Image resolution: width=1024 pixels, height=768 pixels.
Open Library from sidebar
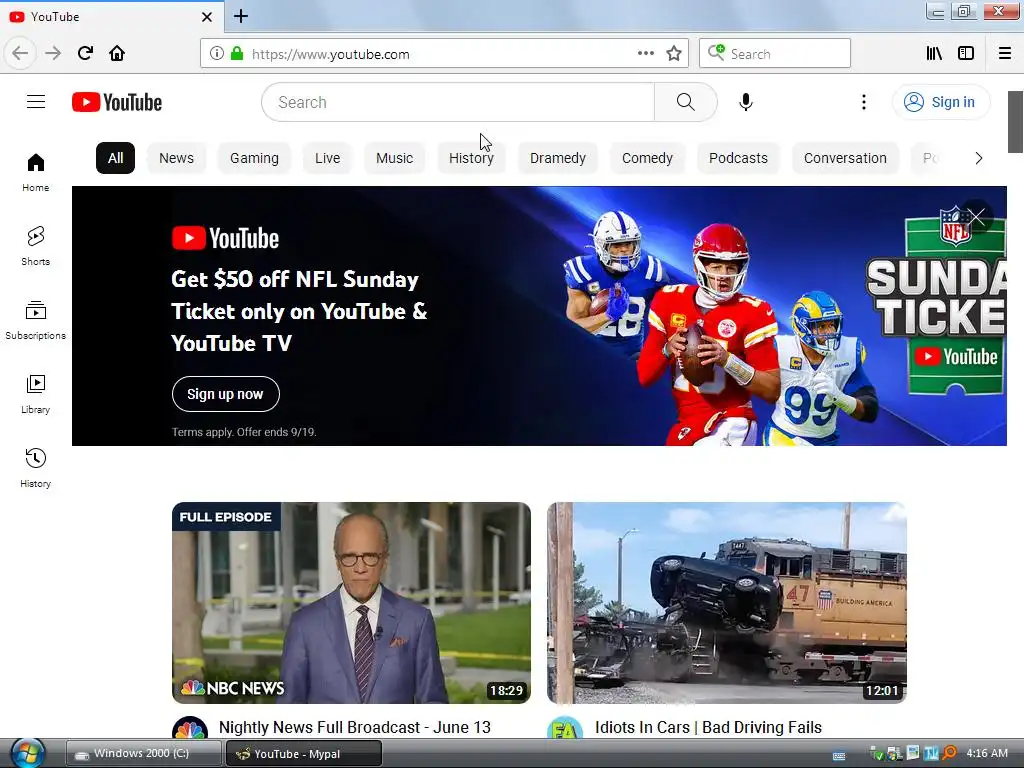[x=36, y=394]
